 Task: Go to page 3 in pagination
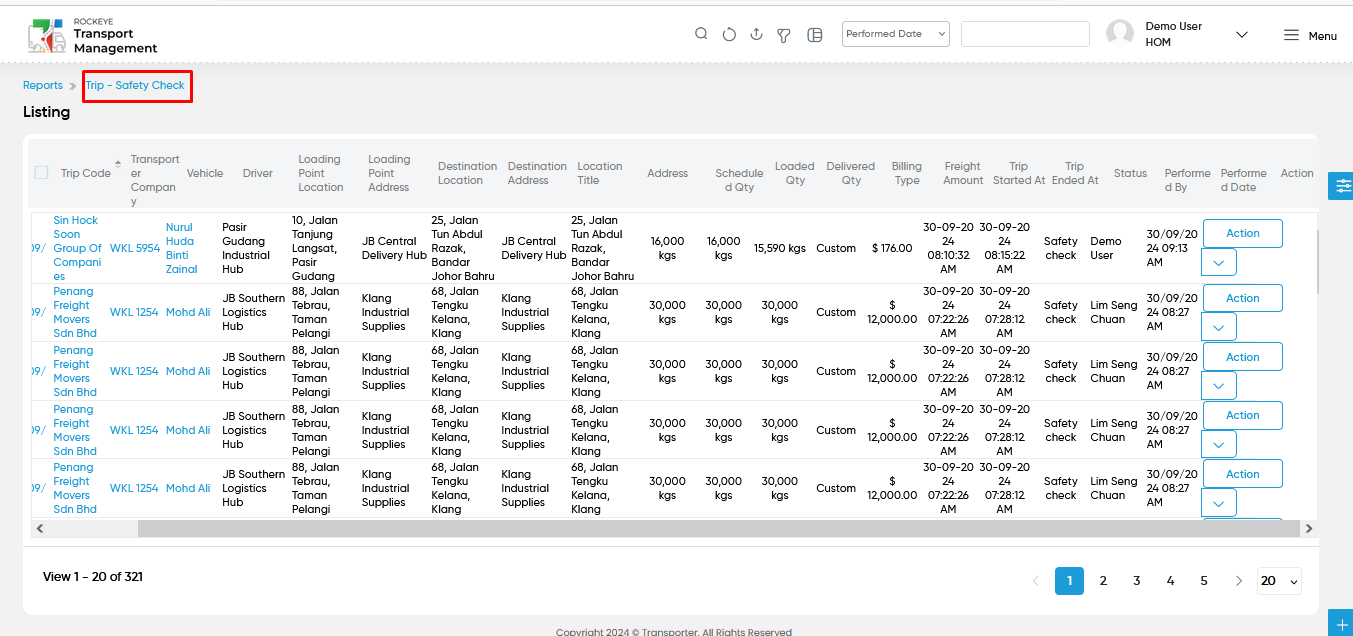[x=1137, y=581]
